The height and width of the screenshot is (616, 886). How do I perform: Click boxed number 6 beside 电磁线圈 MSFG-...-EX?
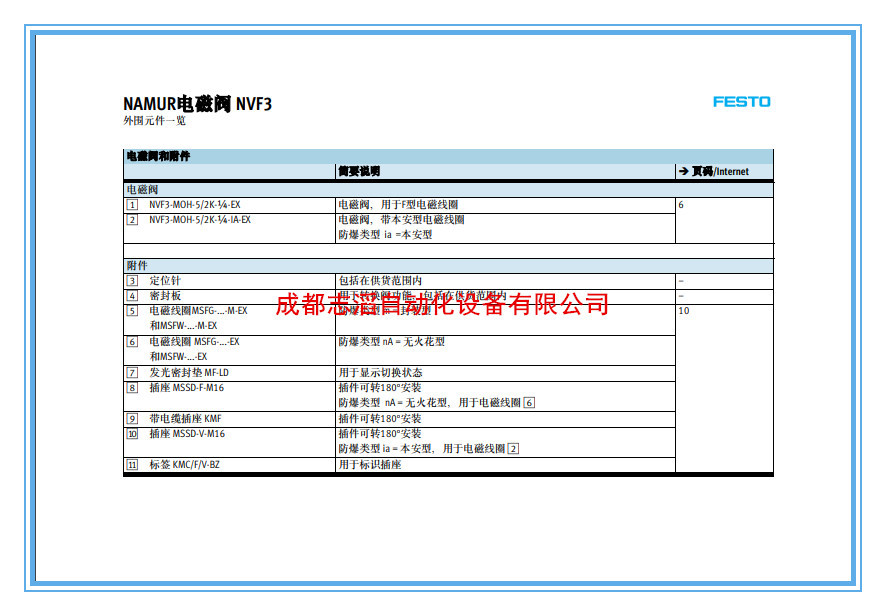132,342
